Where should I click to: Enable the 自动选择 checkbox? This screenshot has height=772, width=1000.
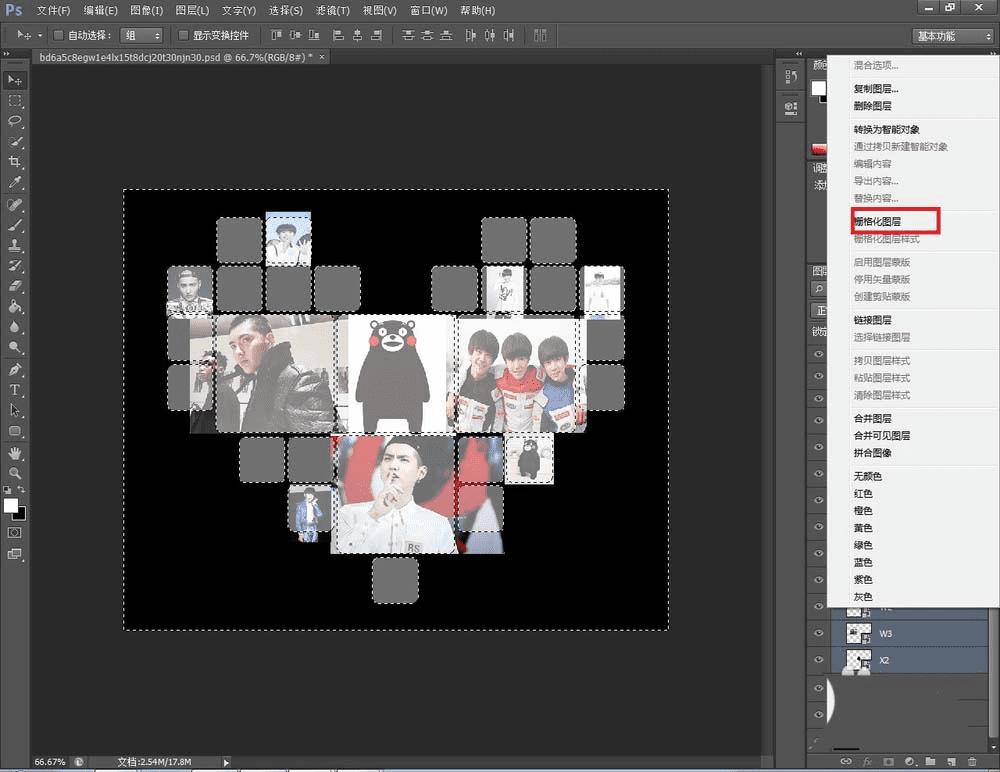click(59, 36)
